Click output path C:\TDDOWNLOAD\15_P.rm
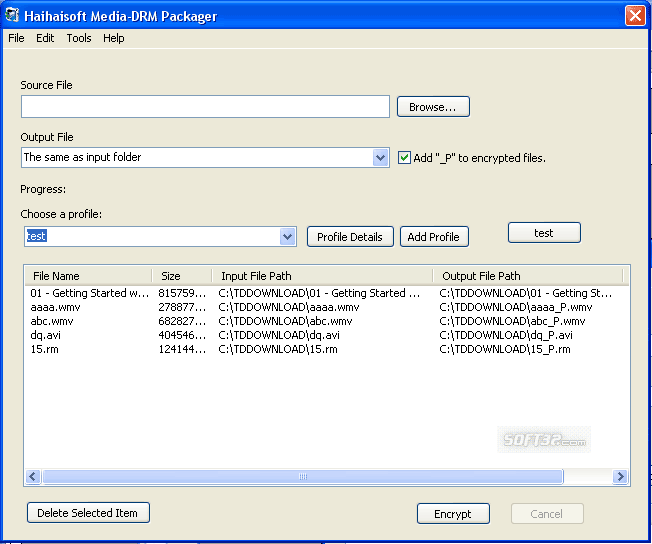 tap(504, 349)
